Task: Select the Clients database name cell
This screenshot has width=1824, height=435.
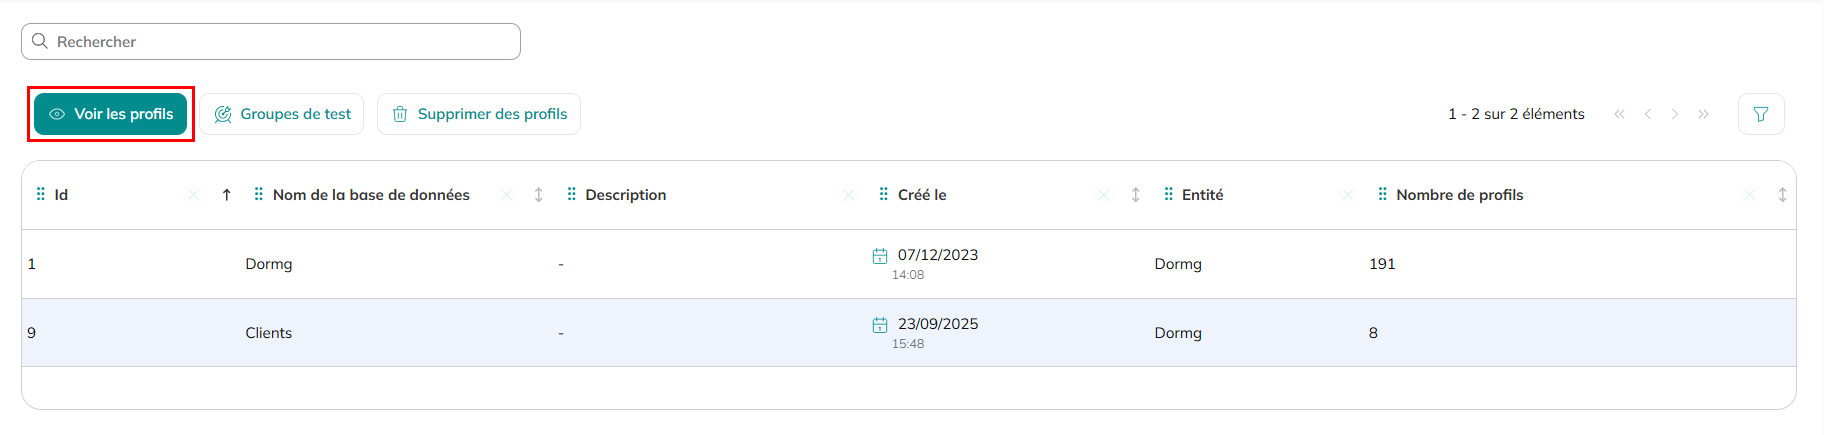Action: 269,333
